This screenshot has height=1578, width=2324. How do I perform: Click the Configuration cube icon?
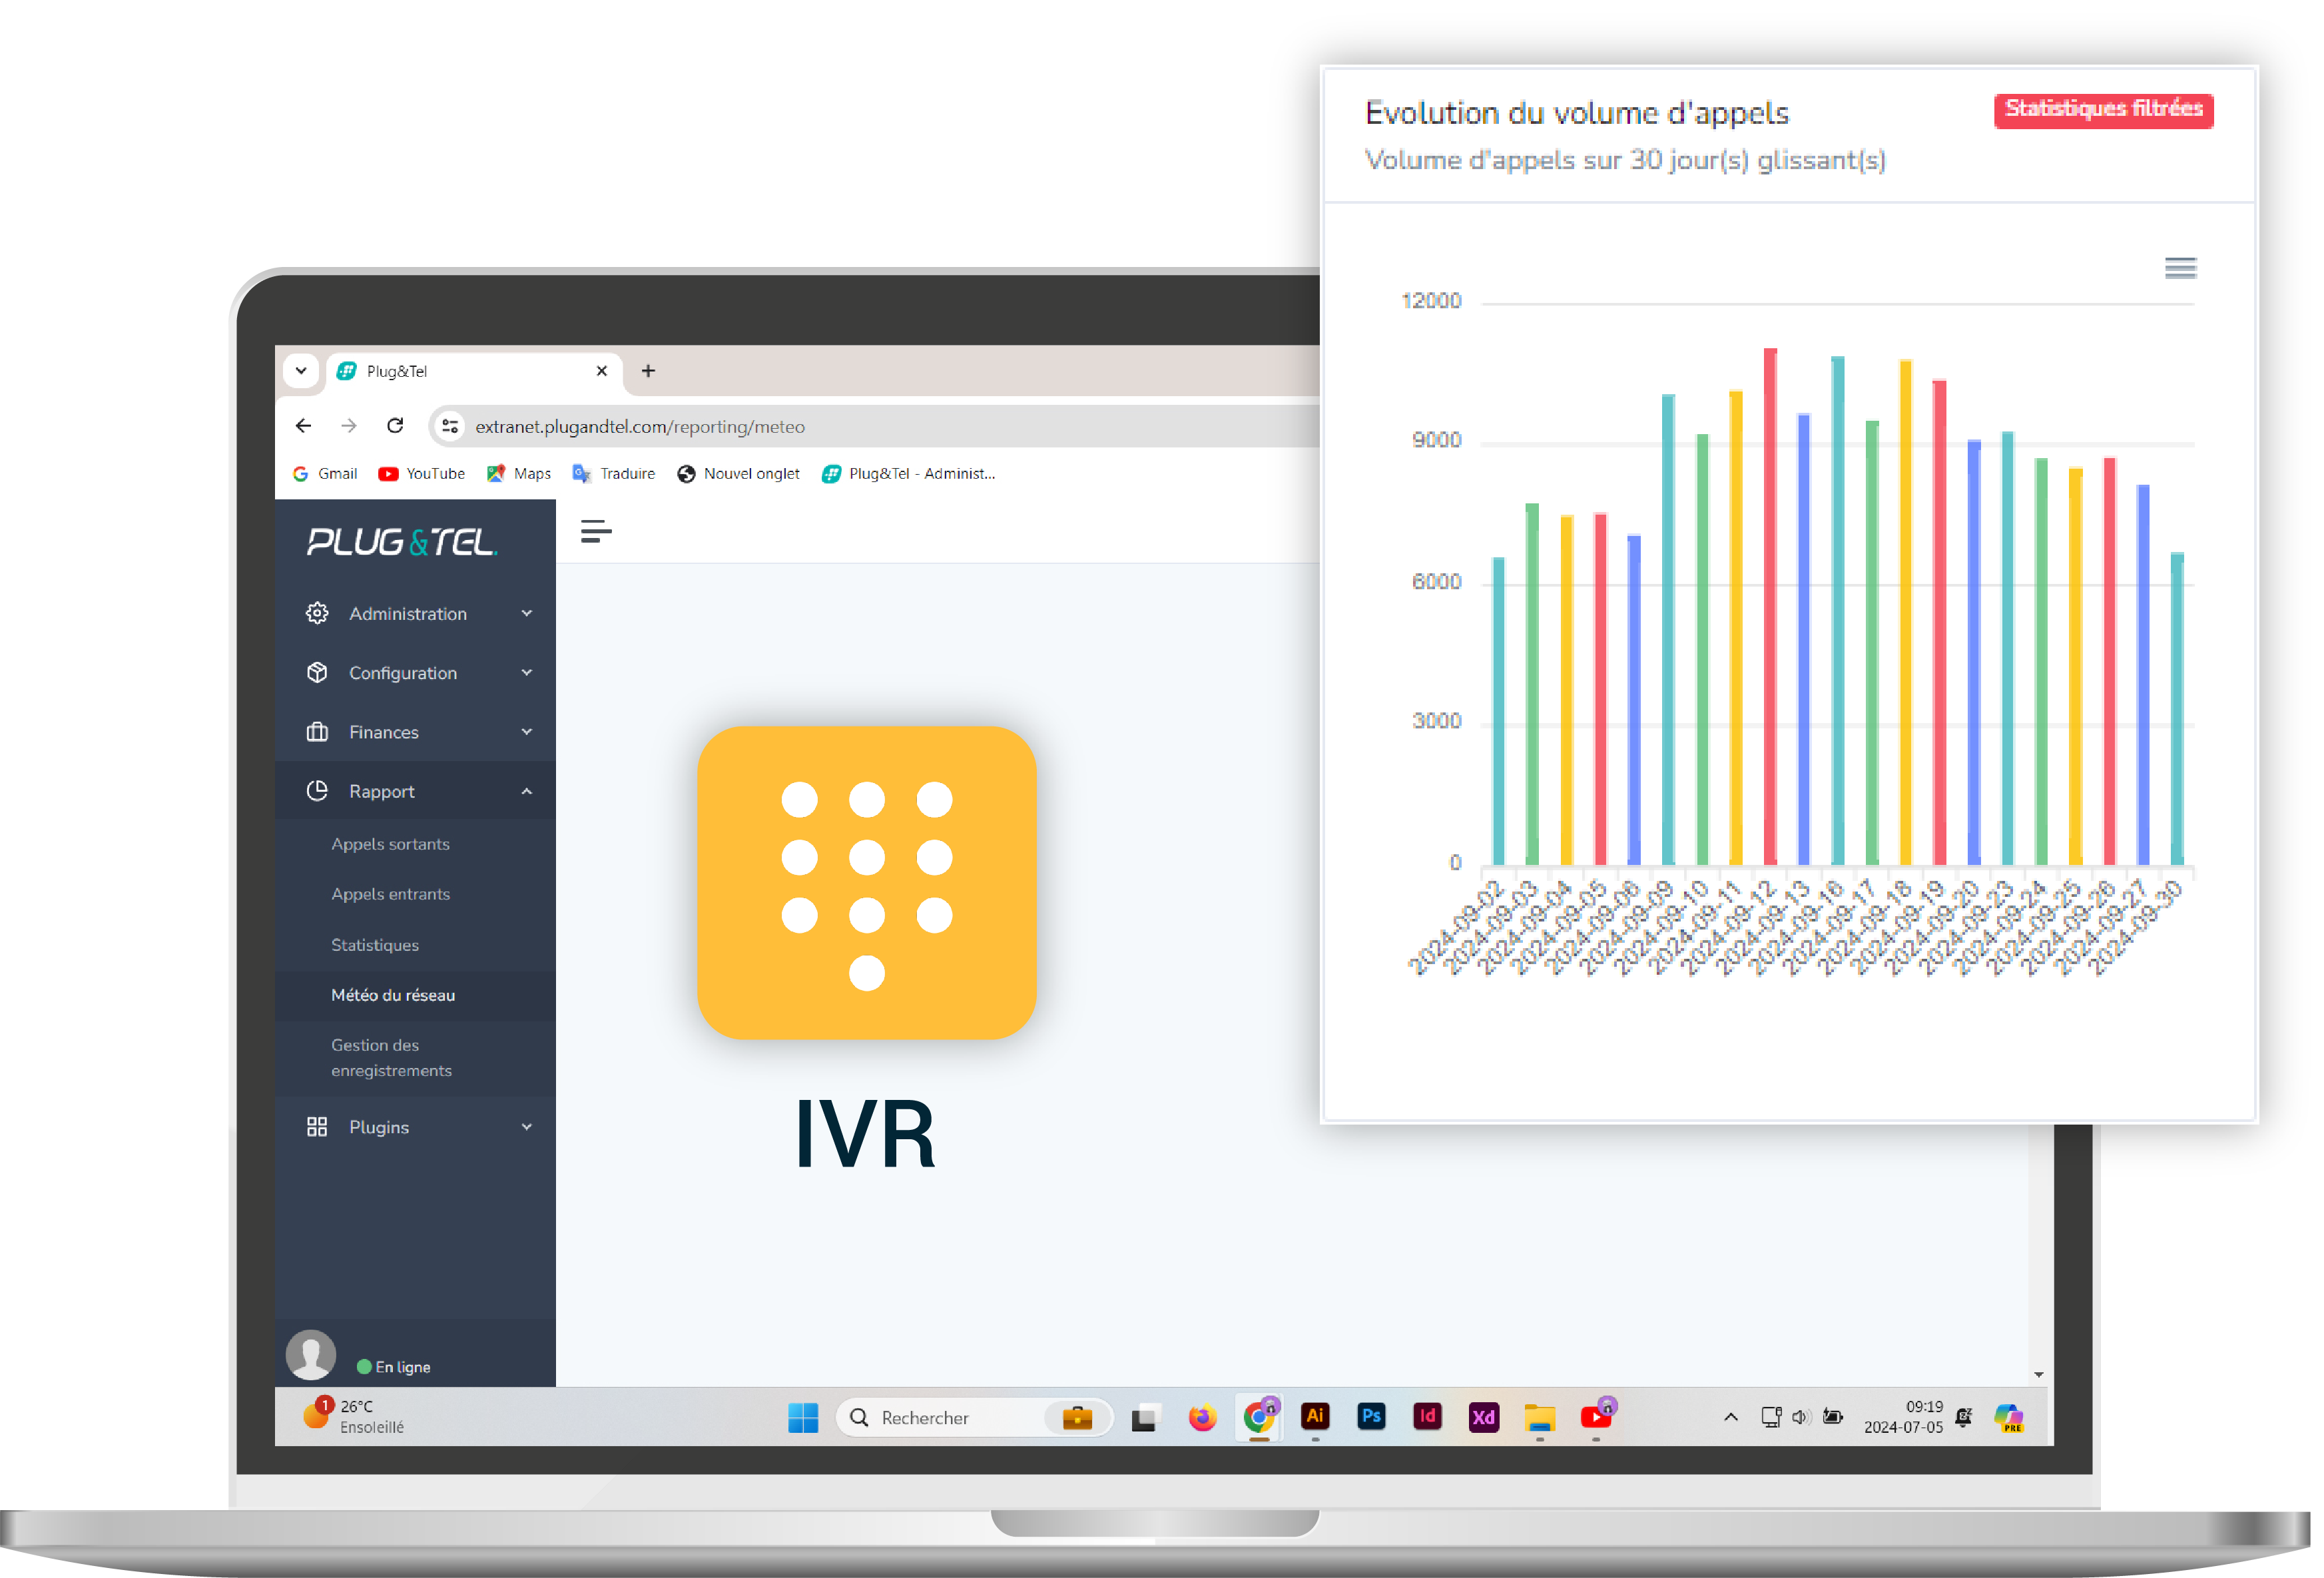pyautogui.click(x=317, y=672)
